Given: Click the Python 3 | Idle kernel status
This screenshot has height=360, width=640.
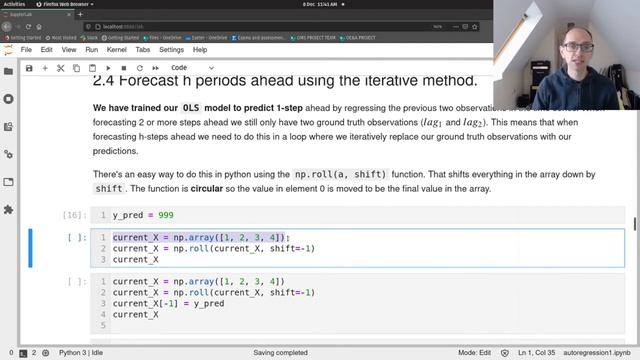Looking at the screenshot, I should click(81, 353).
